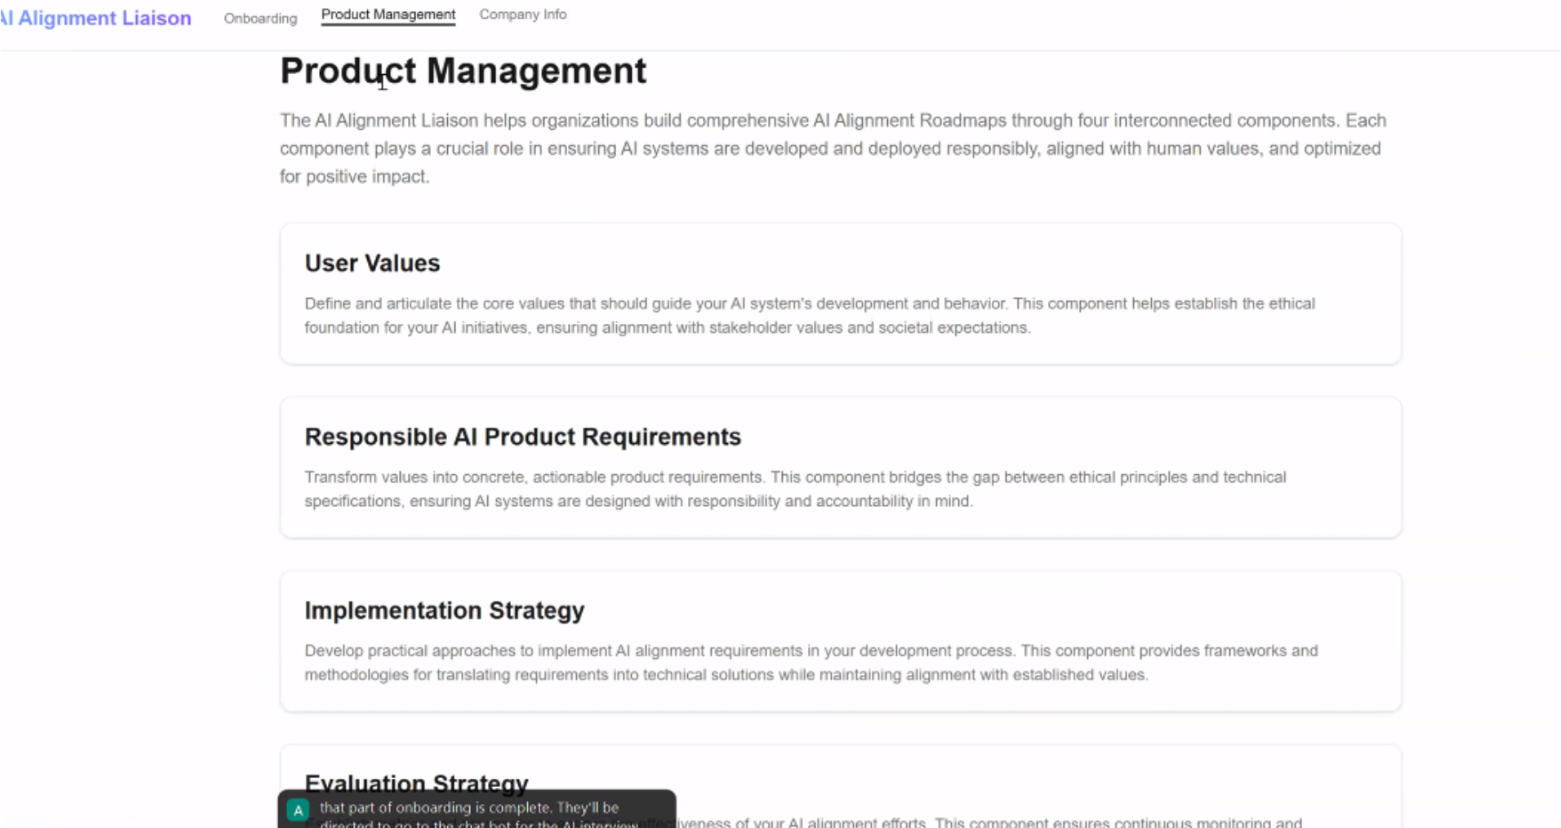Click the Product Management page heading
Image resolution: width=1561 pixels, height=828 pixels.
[463, 71]
